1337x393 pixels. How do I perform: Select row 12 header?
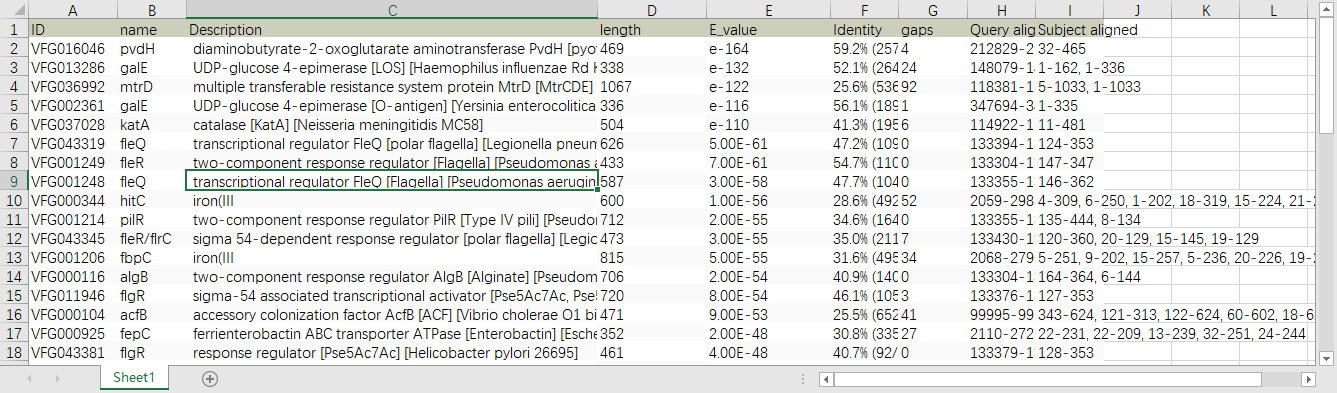(14, 238)
